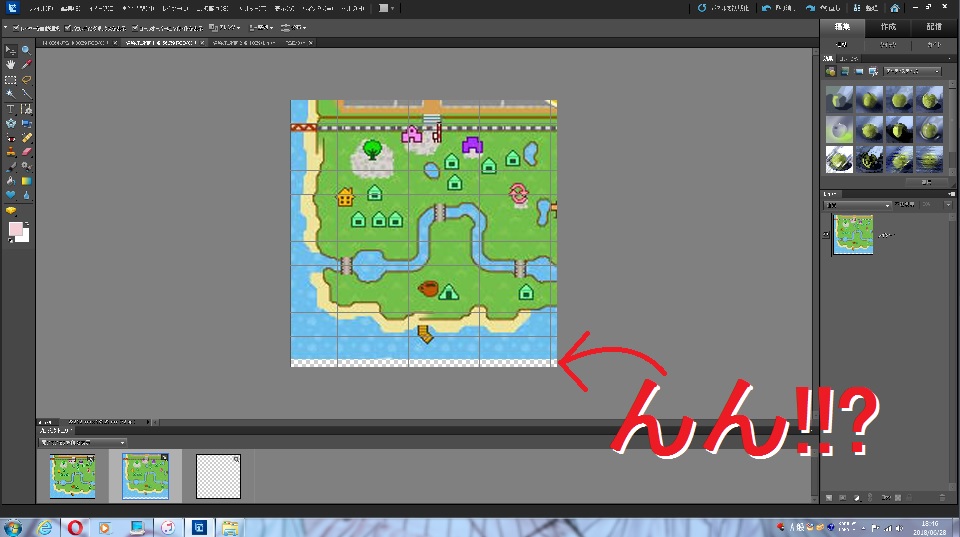
Task: Click the pink foreground color swatch
Action: click(x=15, y=229)
